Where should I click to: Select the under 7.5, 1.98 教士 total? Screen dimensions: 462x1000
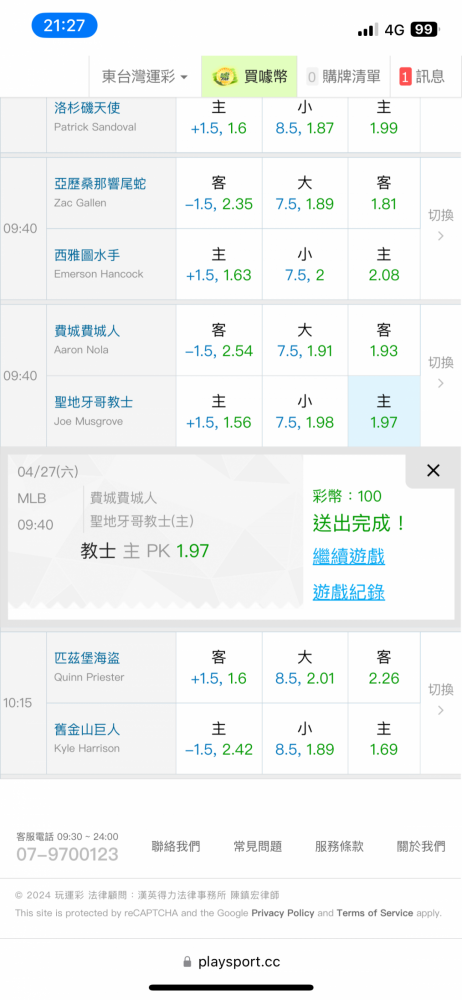point(304,411)
